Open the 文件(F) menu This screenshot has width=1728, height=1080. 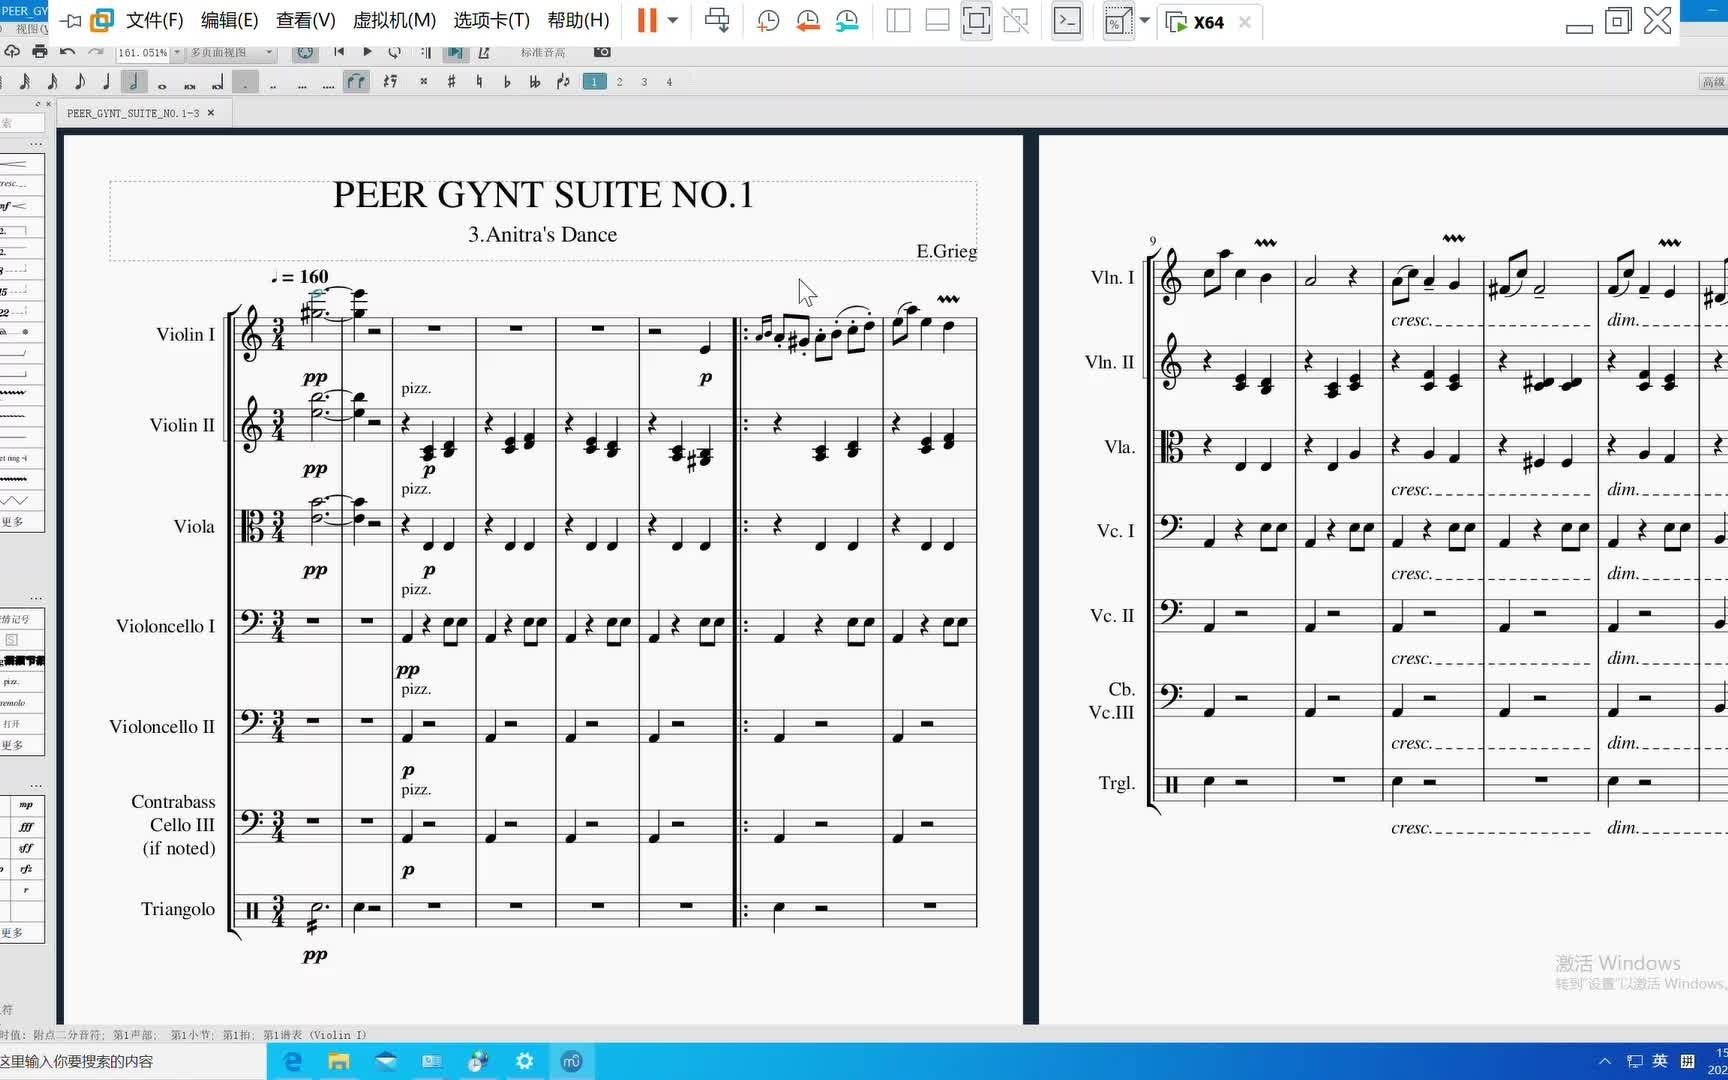point(154,20)
